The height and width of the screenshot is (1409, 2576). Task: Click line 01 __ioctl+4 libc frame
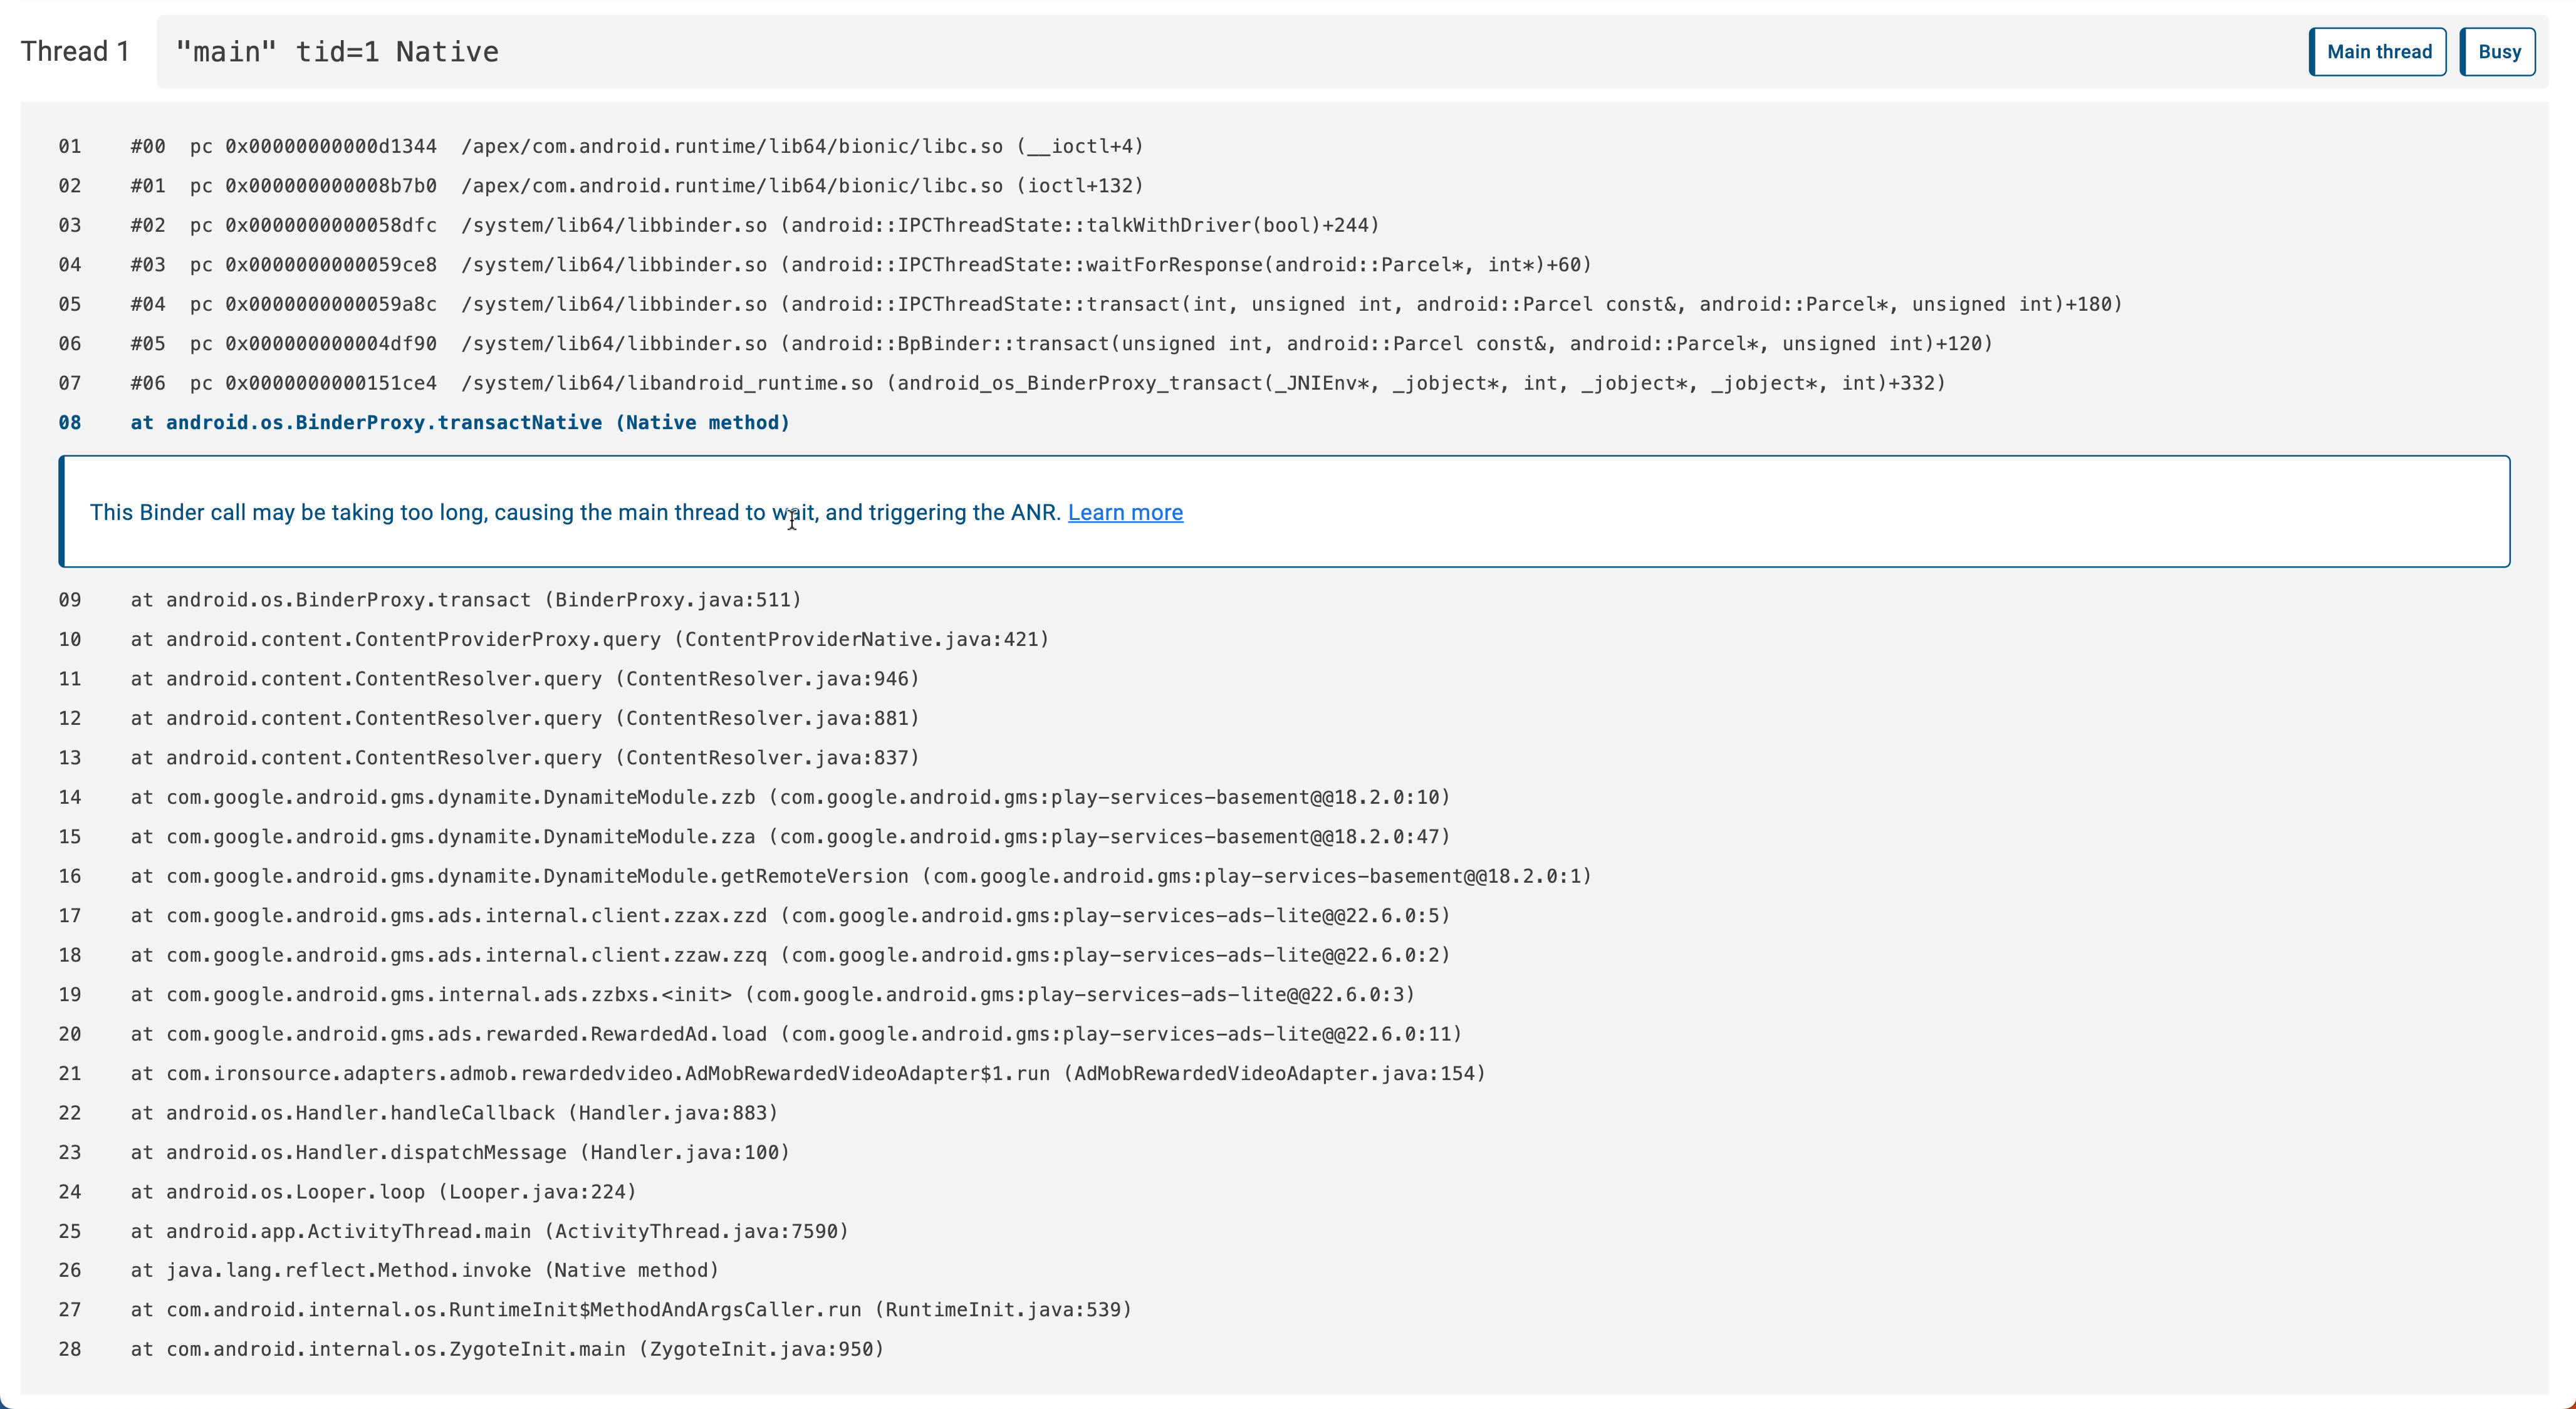pyautogui.click(x=636, y=146)
